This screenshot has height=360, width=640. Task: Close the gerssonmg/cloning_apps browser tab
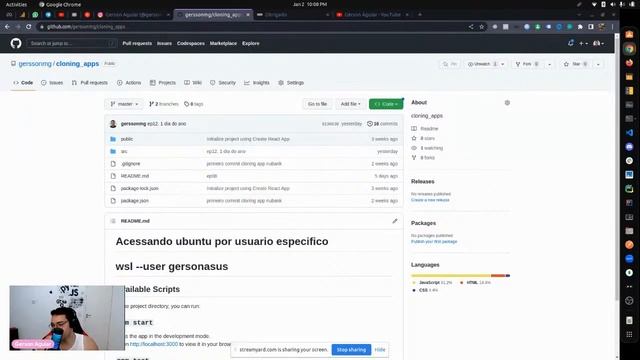tap(248, 15)
